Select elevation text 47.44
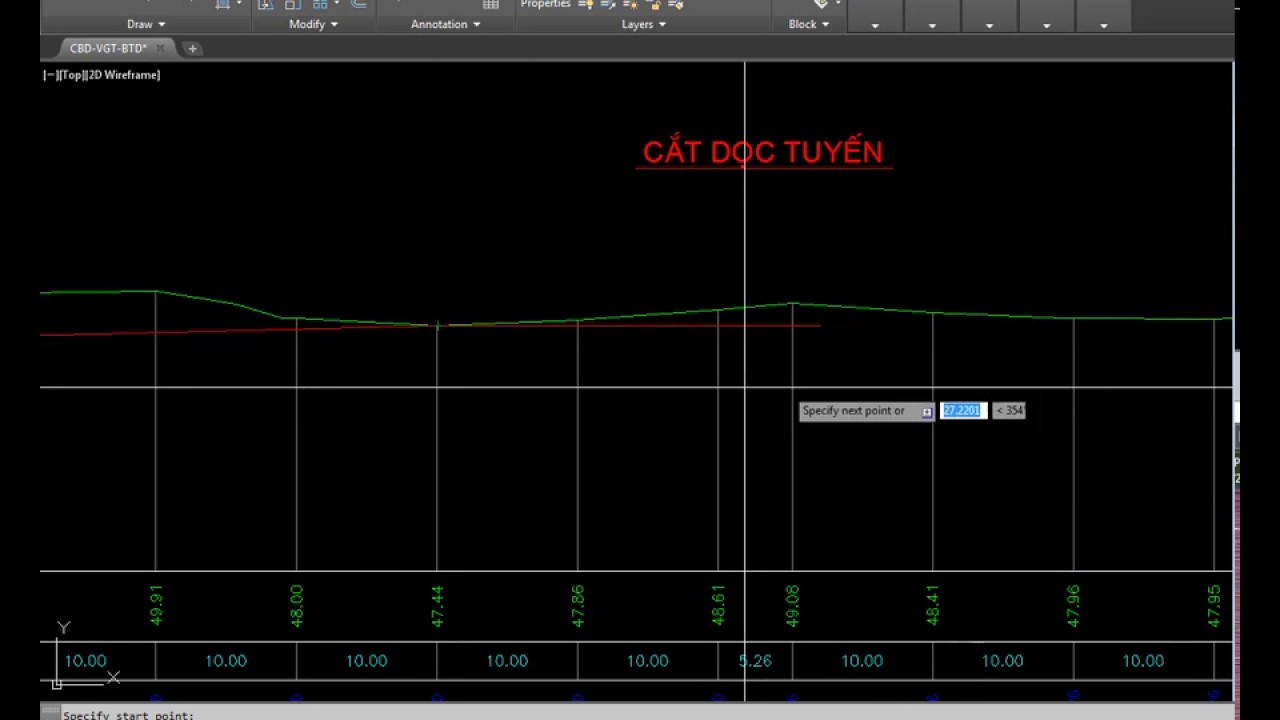The image size is (1280, 720). (437, 606)
